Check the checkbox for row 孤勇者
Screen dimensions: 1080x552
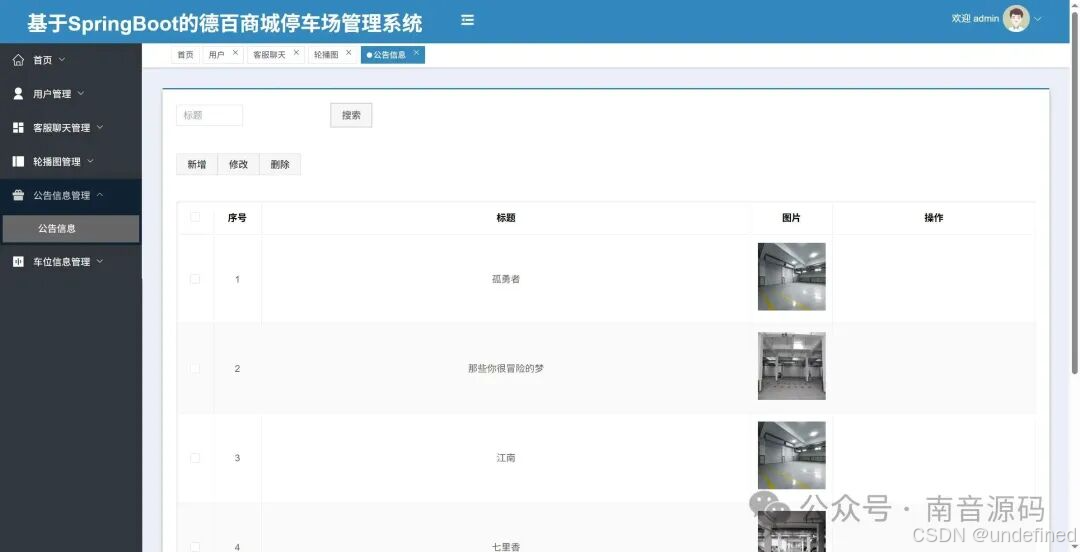[195, 279]
